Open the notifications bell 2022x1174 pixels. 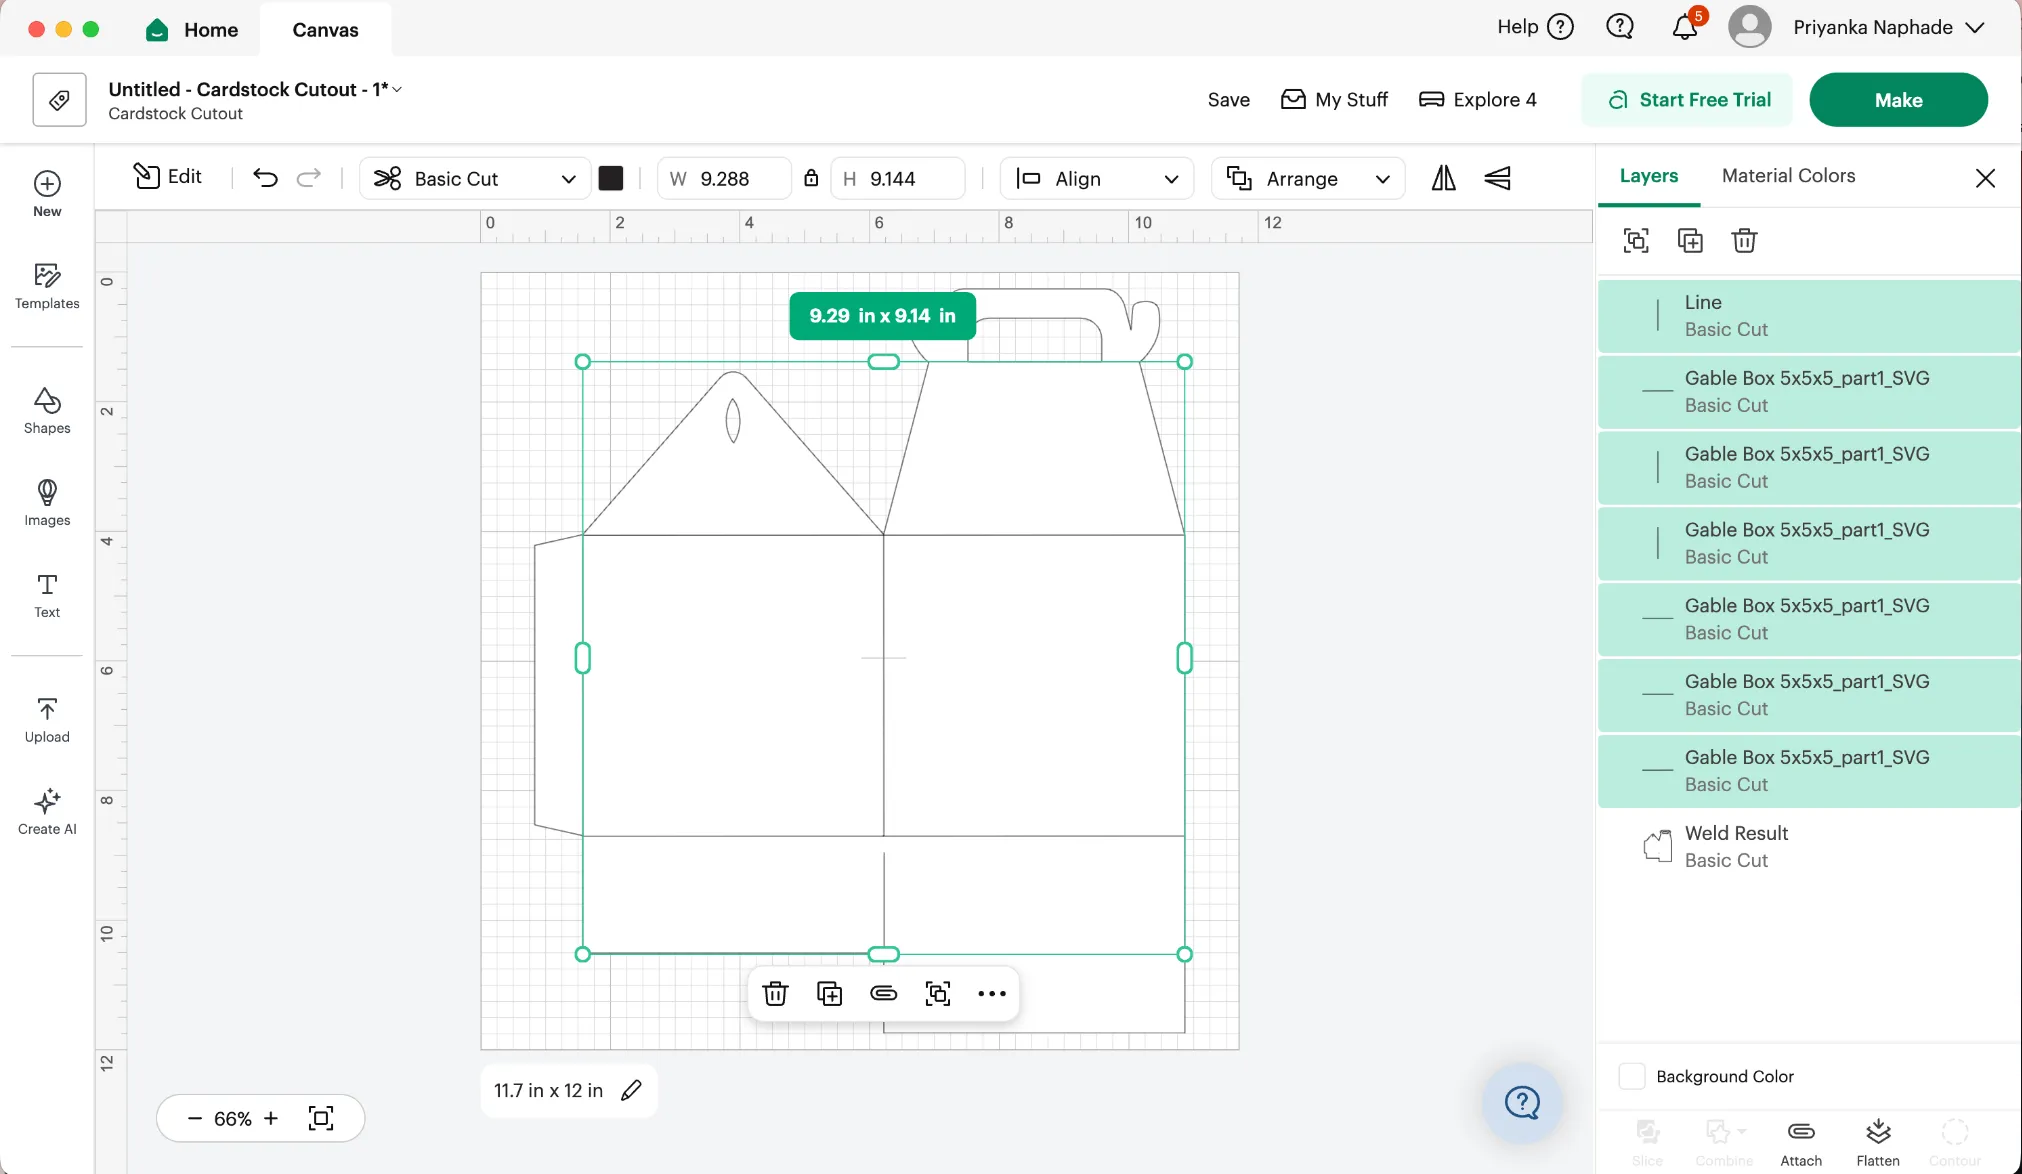[x=1685, y=27]
